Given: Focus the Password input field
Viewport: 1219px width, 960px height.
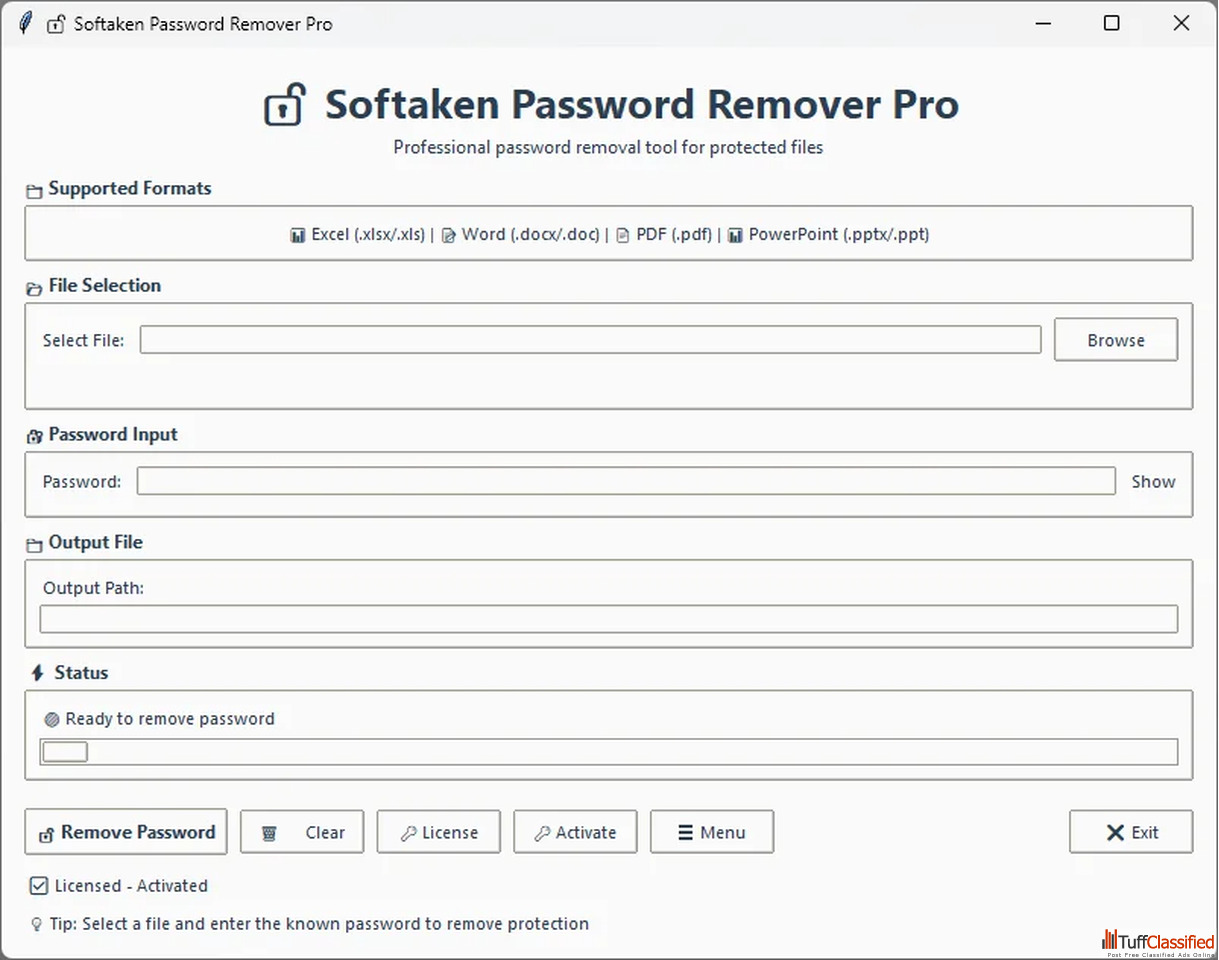Looking at the screenshot, I should click(x=626, y=482).
